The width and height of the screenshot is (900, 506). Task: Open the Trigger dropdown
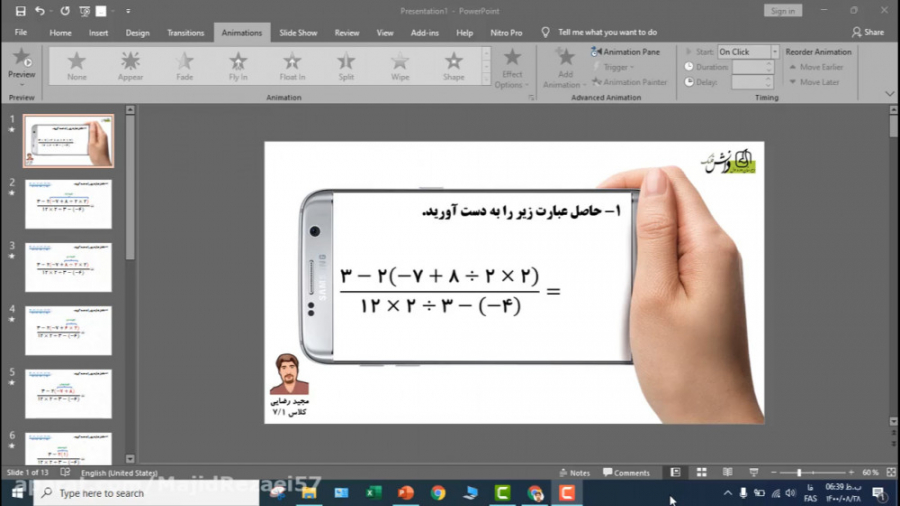(614, 67)
